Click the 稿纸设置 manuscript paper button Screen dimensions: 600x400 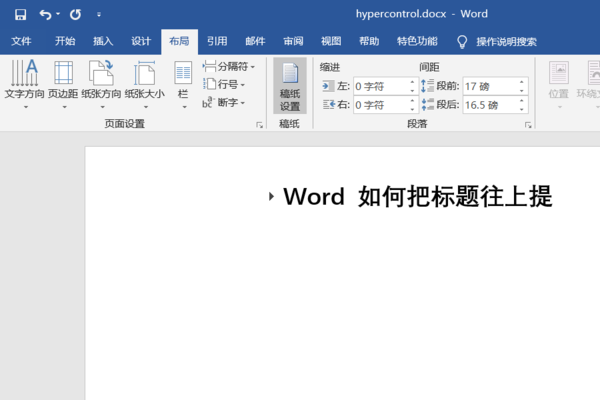pyautogui.click(x=290, y=85)
